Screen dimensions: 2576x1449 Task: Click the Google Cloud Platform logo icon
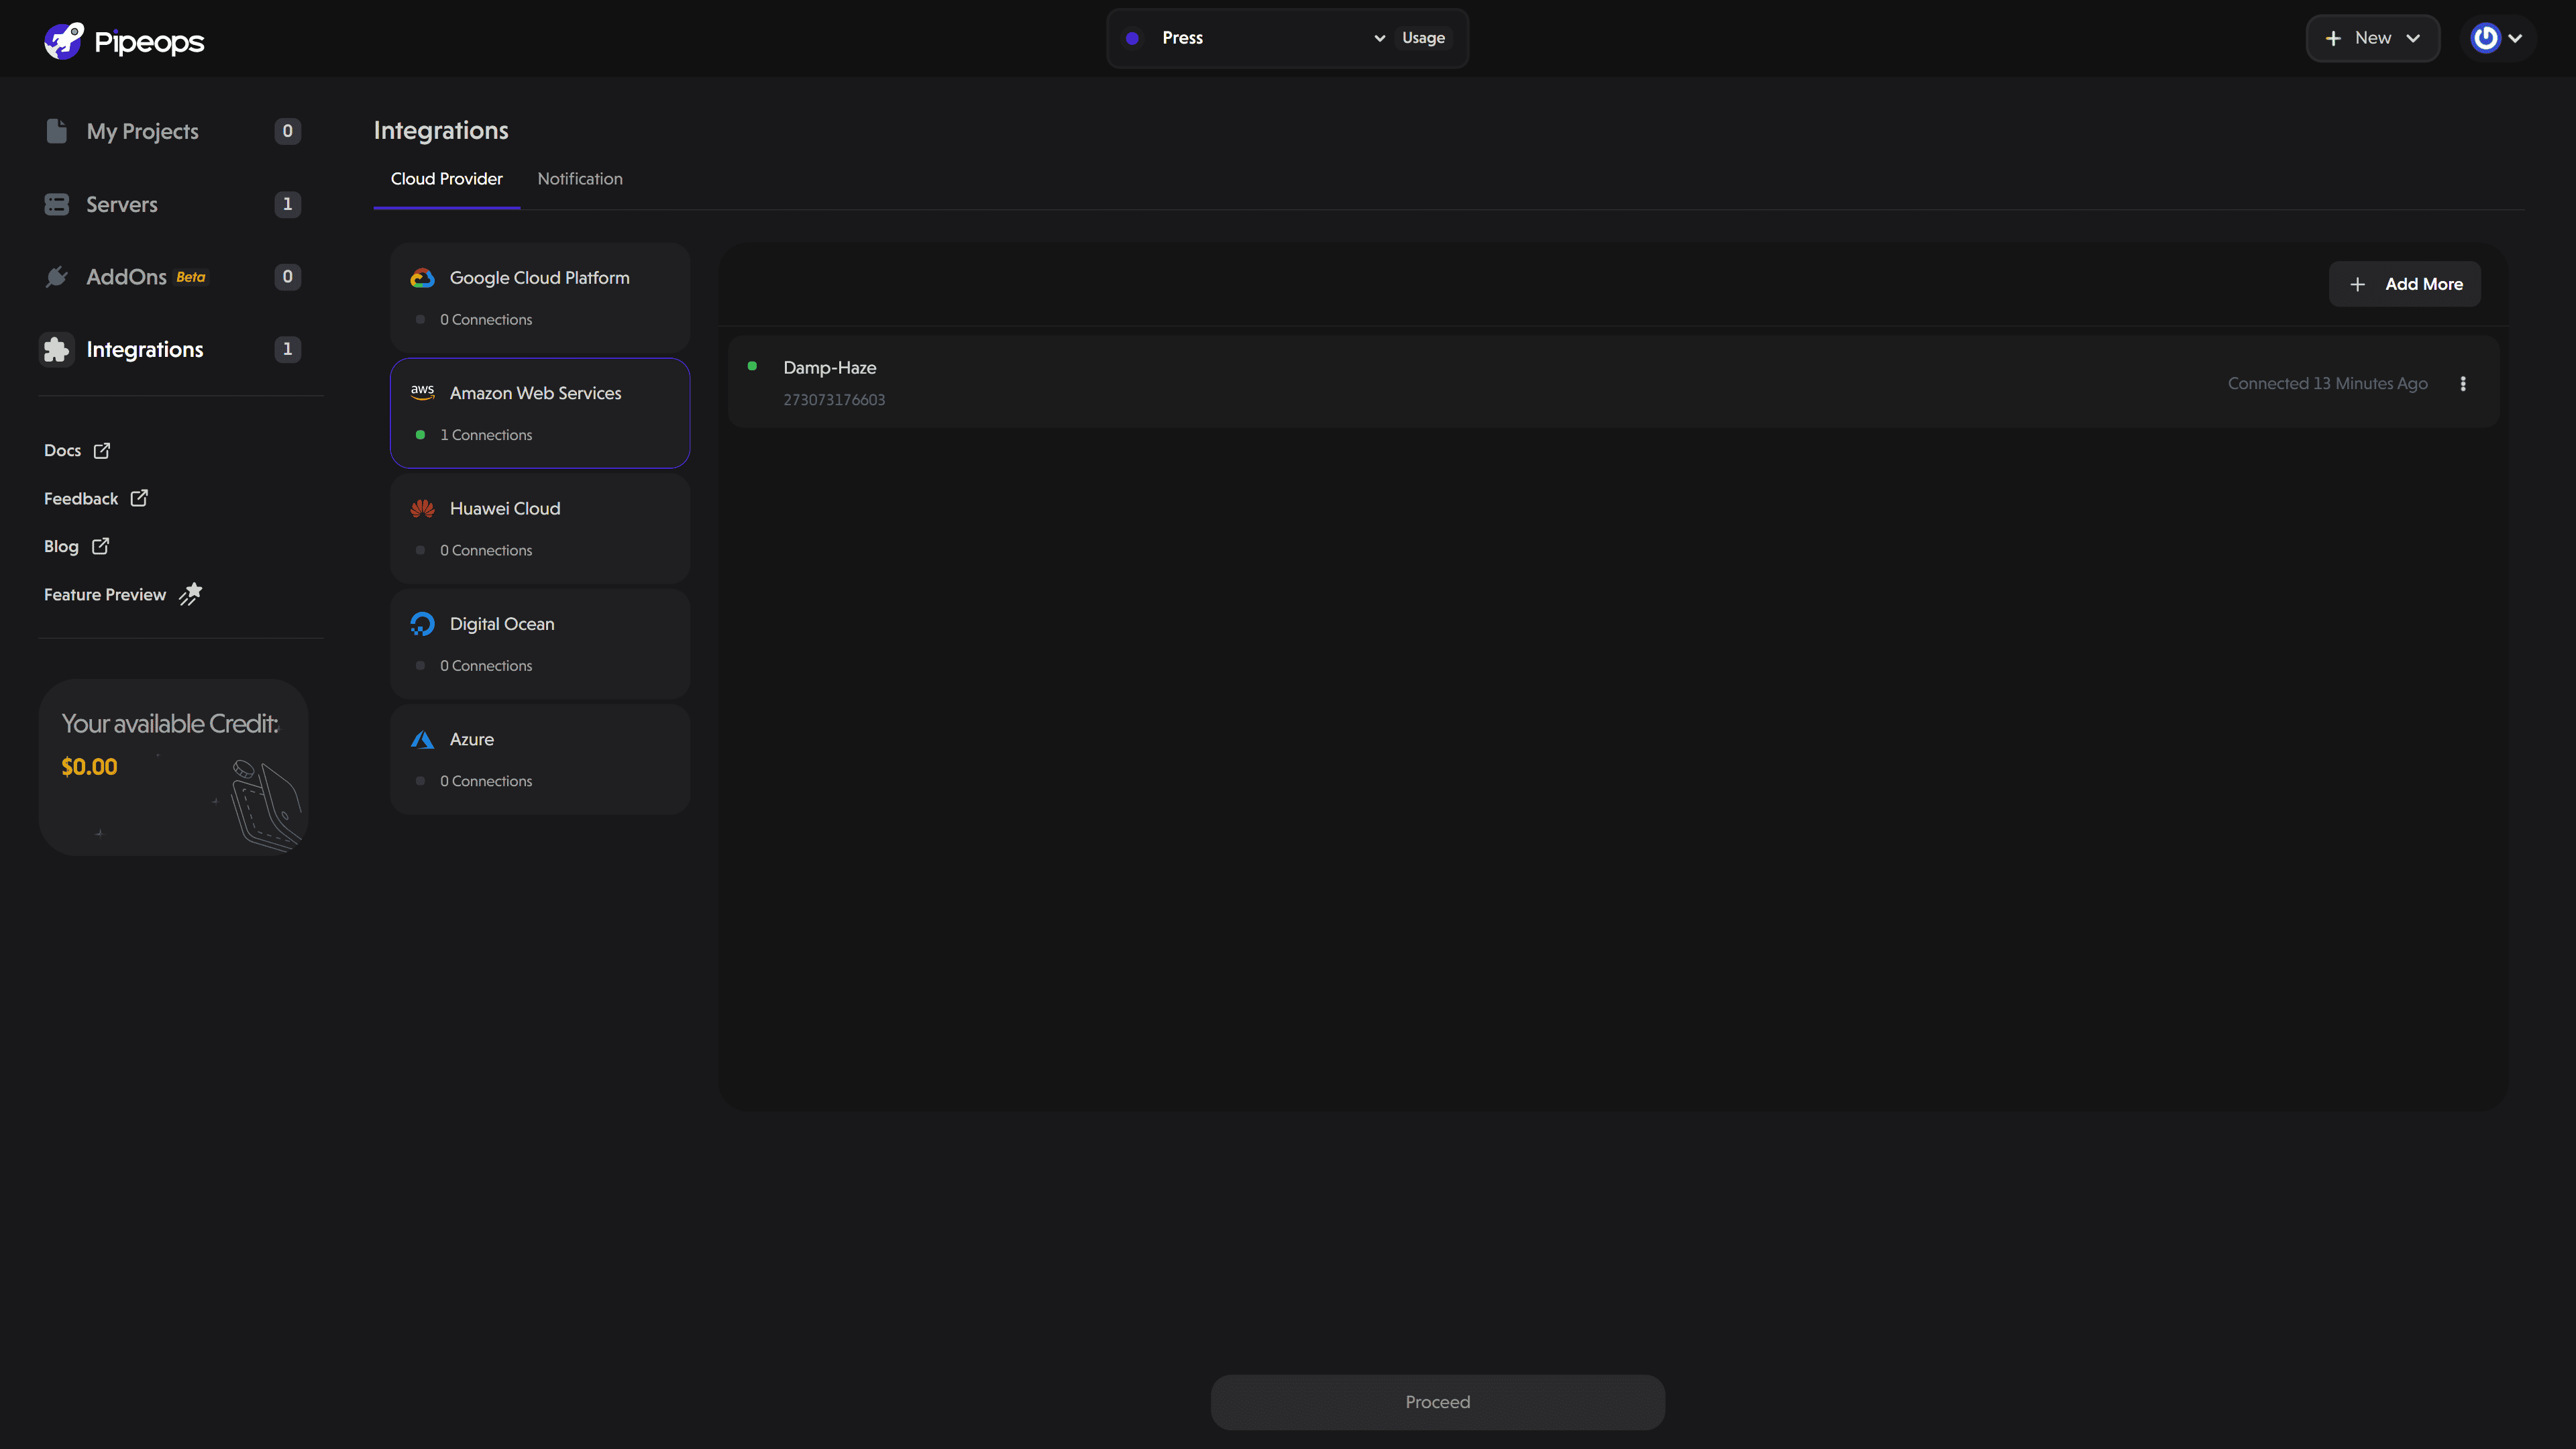(422, 278)
